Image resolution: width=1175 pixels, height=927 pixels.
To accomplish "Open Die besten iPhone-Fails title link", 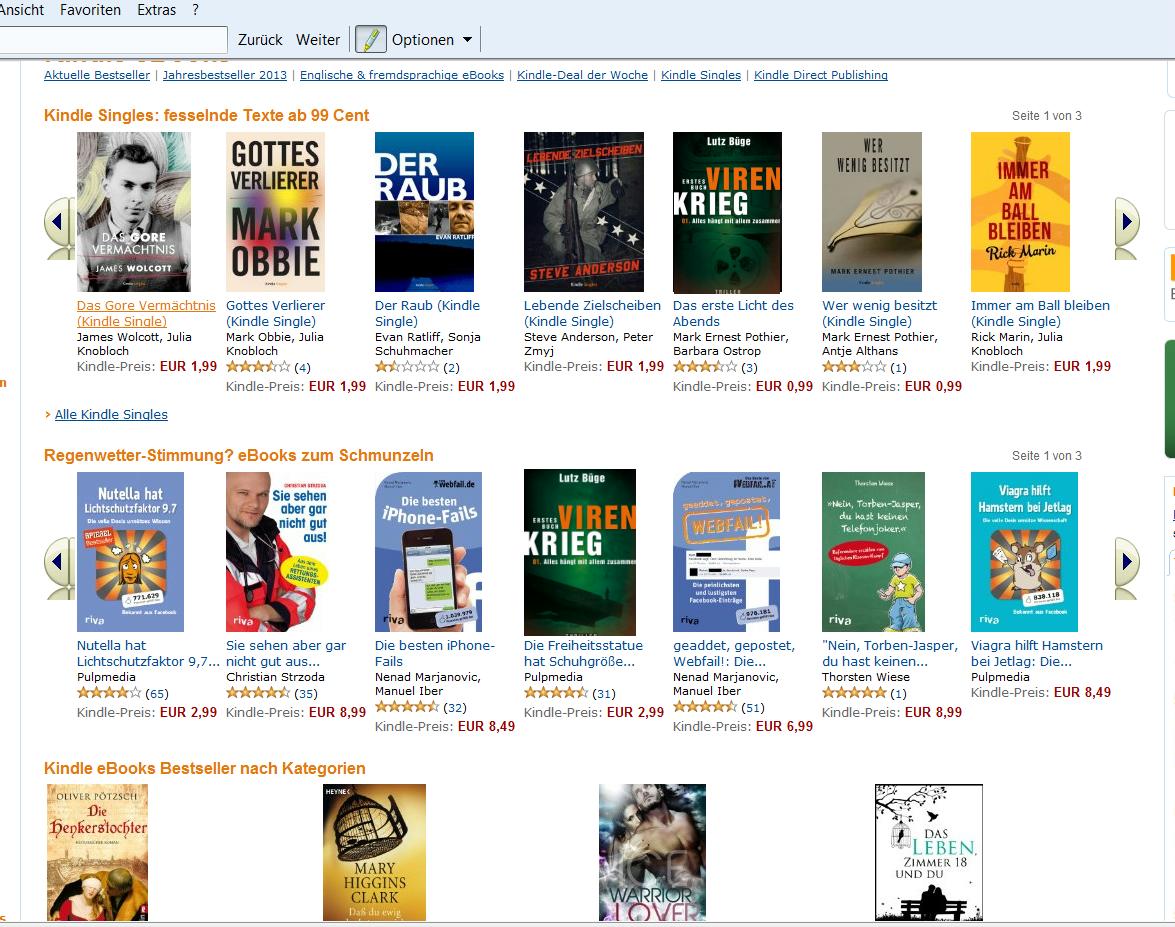I will [x=435, y=653].
